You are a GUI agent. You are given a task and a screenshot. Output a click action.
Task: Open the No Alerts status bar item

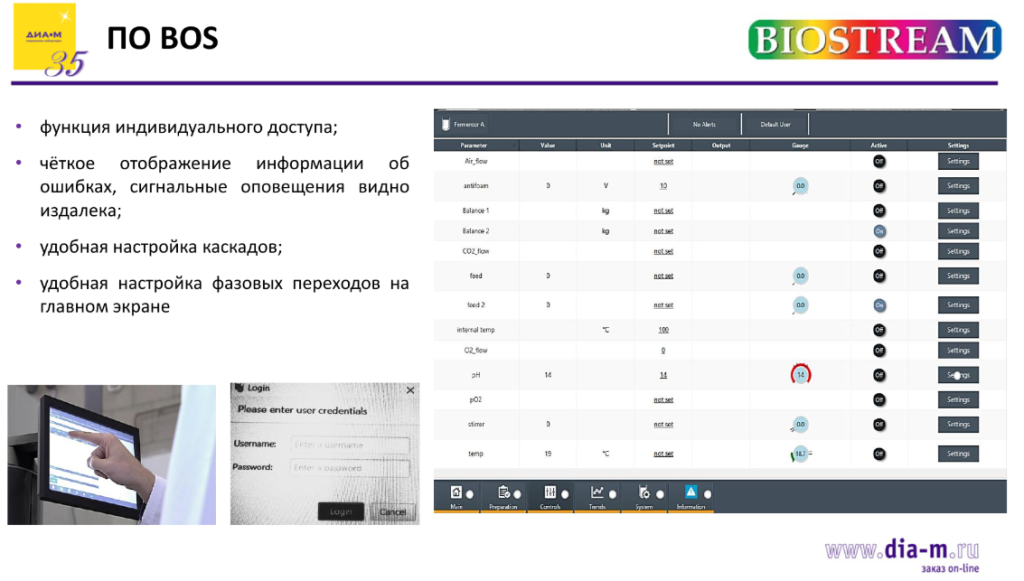706,123
